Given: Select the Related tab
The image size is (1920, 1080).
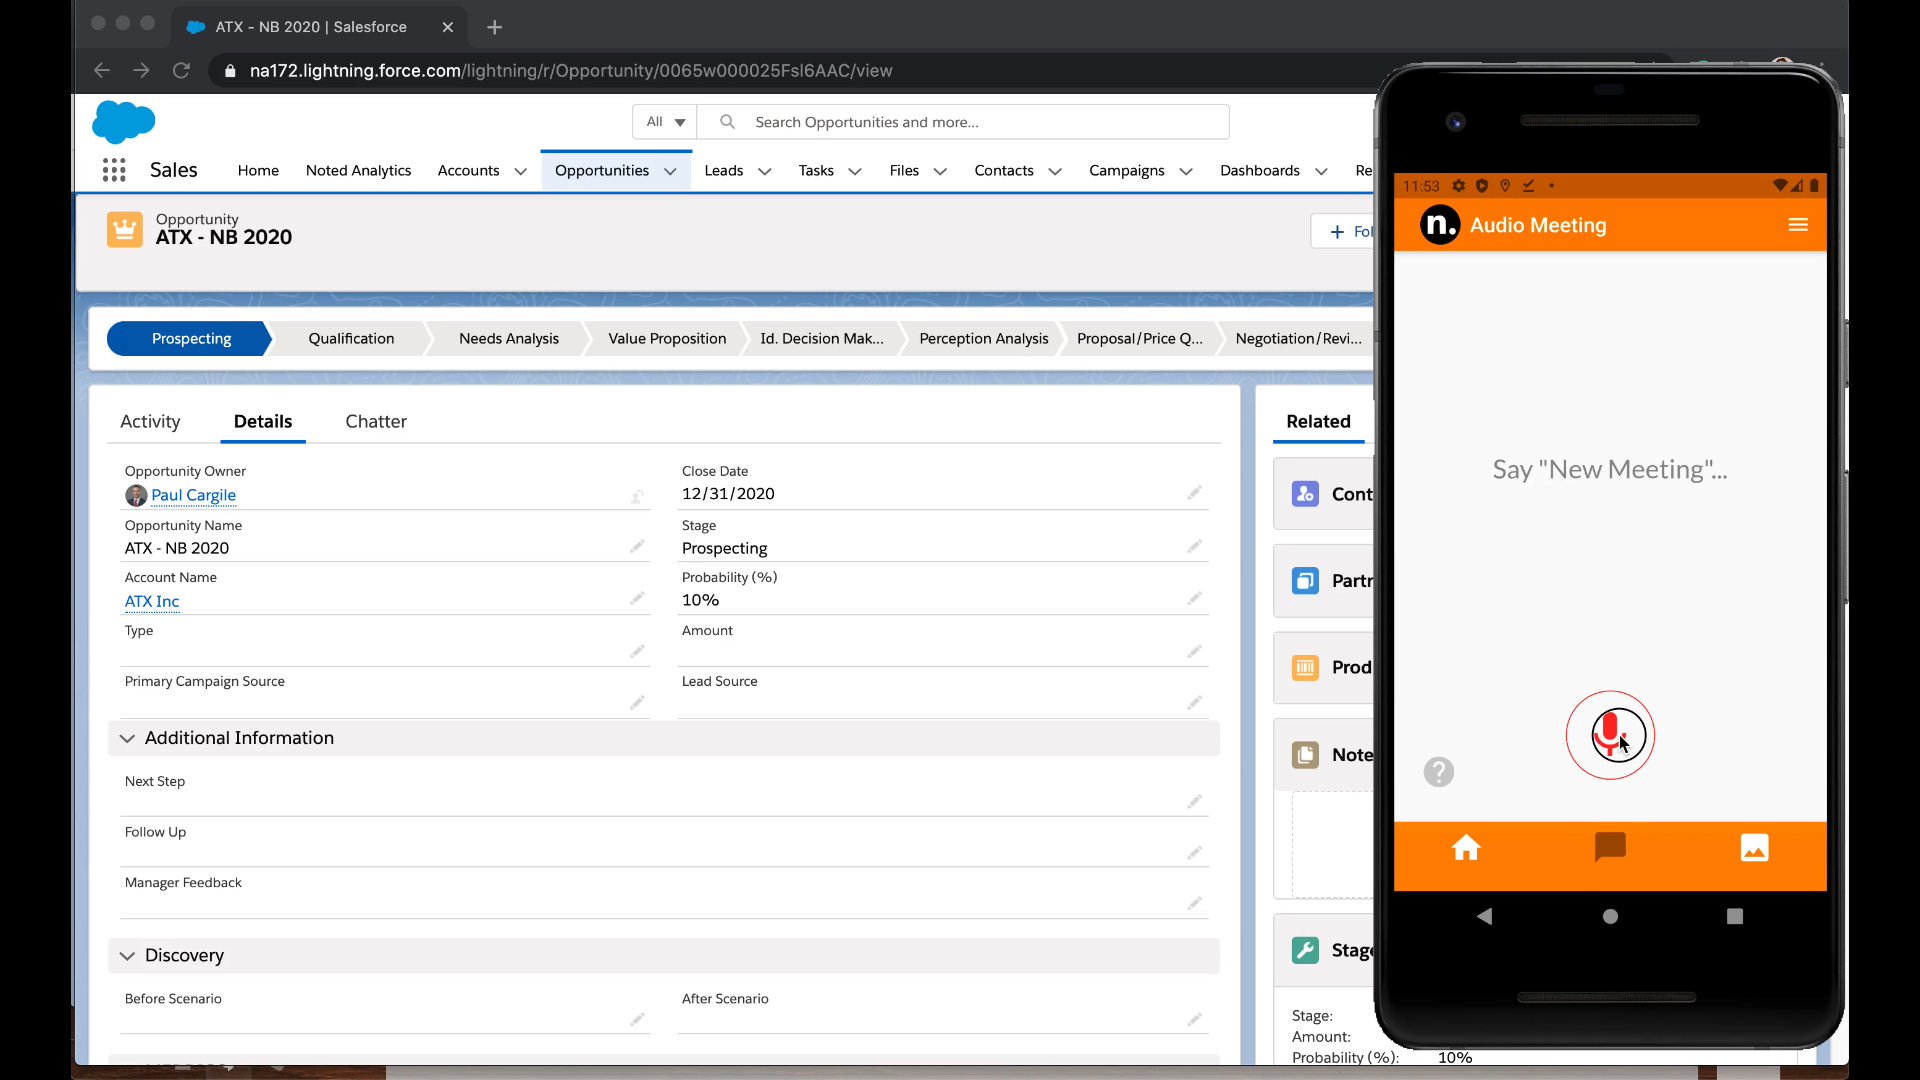Looking at the screenshot, I should point(1318,421).
